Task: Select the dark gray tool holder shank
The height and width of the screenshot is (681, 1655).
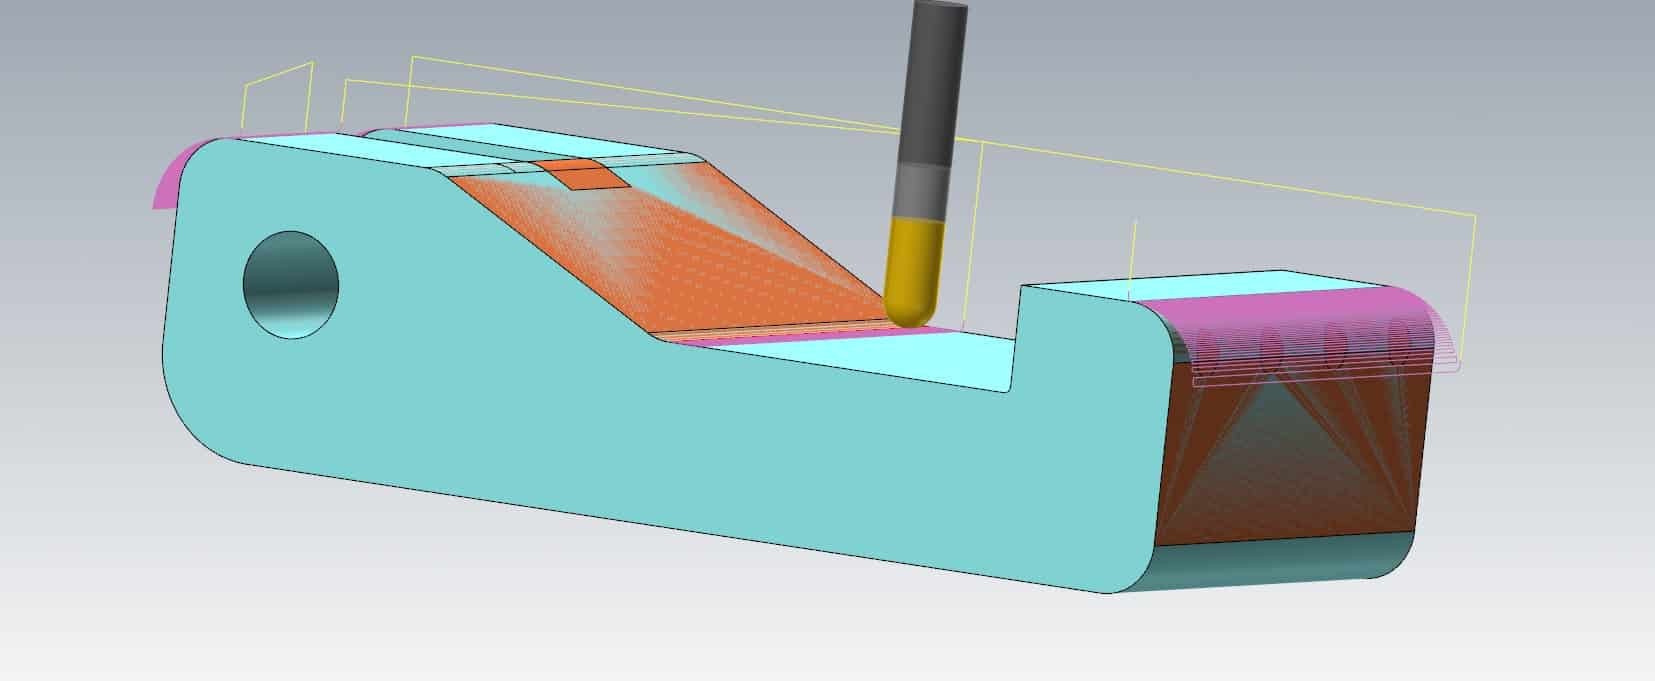Action: point(935,82)
